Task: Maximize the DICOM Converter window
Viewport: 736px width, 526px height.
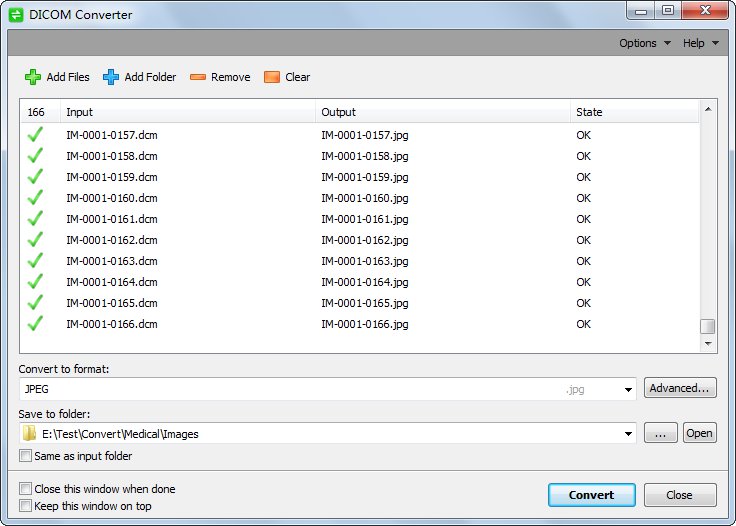Action: pos(668,10)
